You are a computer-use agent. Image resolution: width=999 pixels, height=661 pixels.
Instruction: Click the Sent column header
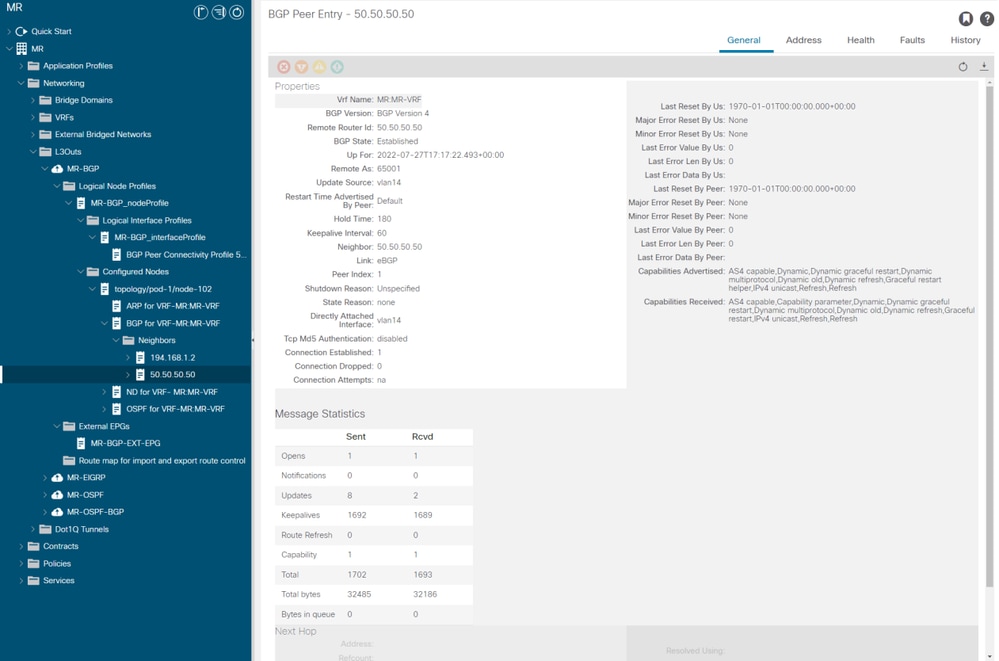[x=356, y=437]
